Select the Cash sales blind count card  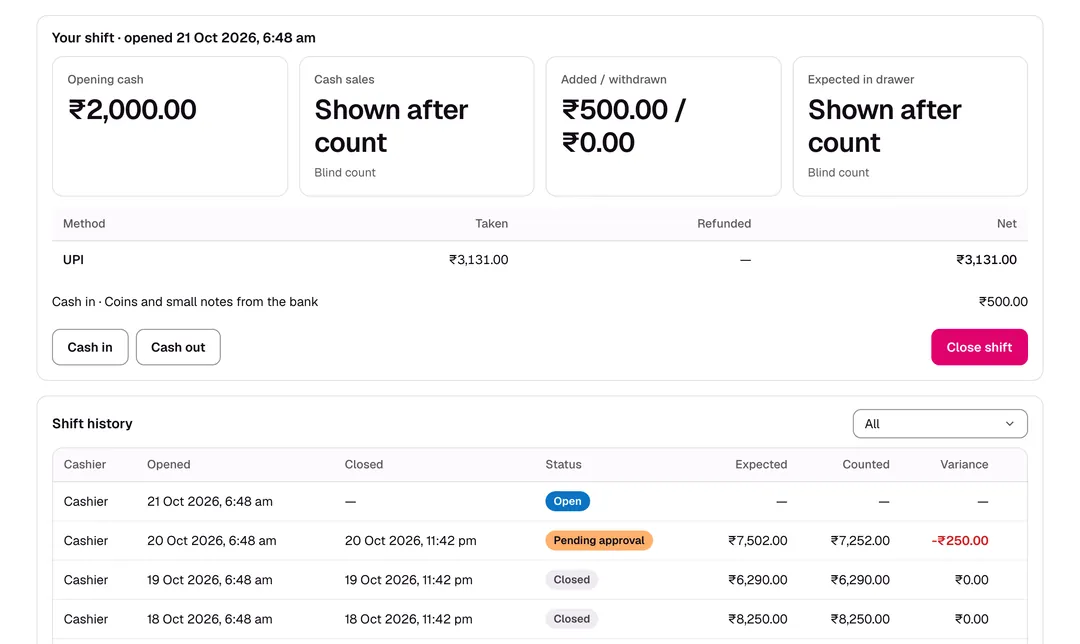click(x=417, y=126)
